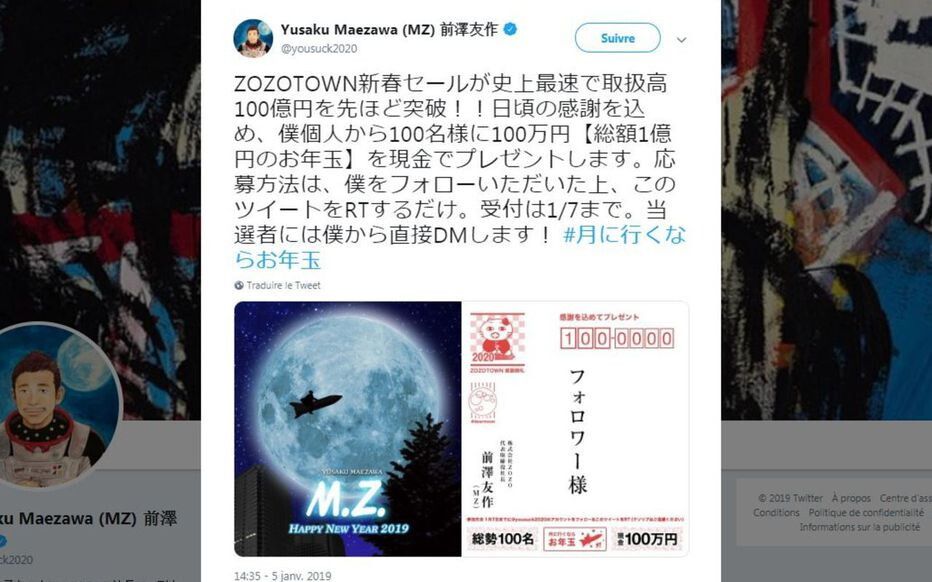Click the tweet body text
The image size is (932, 582).
point(455,159)
